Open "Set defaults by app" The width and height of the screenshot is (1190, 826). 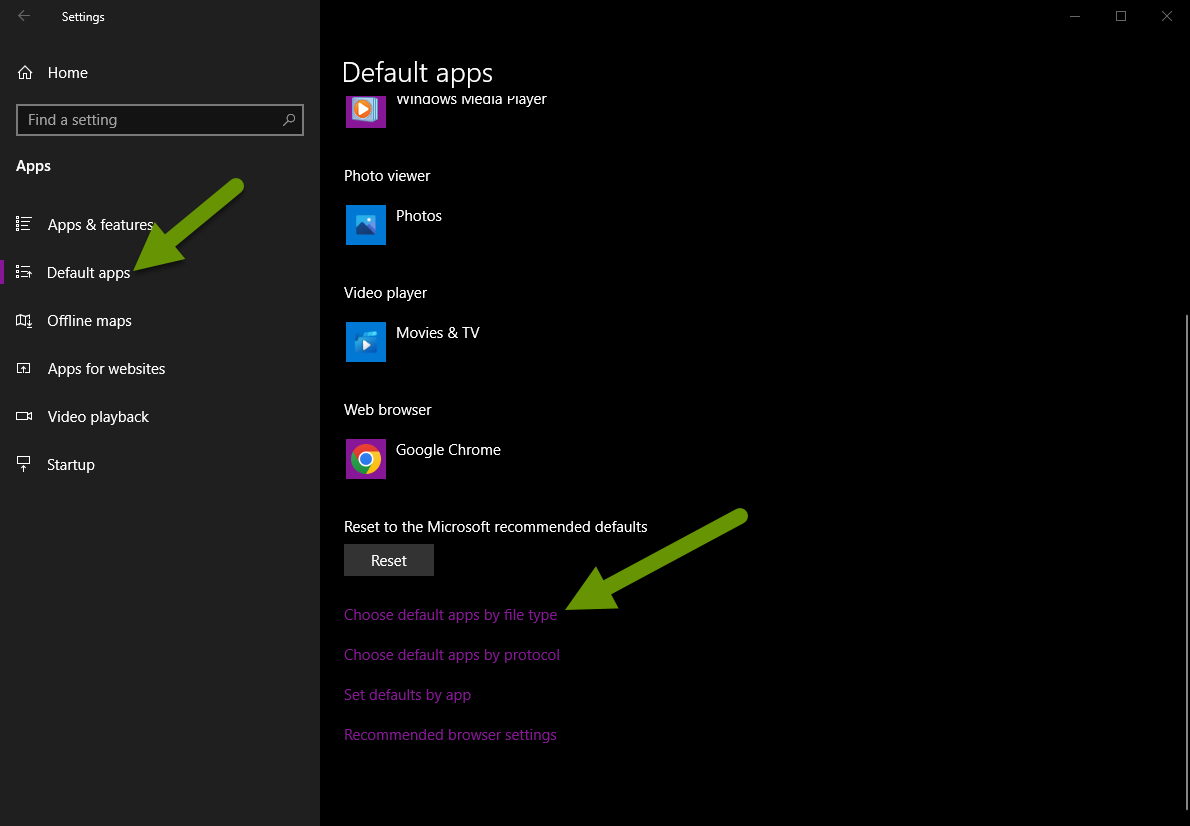(407, 694)
